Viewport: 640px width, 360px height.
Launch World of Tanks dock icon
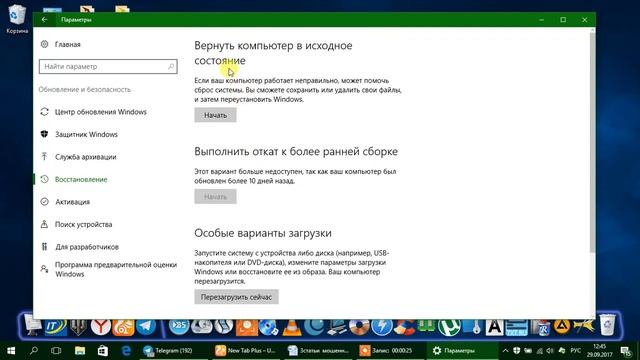coord(78,327)
